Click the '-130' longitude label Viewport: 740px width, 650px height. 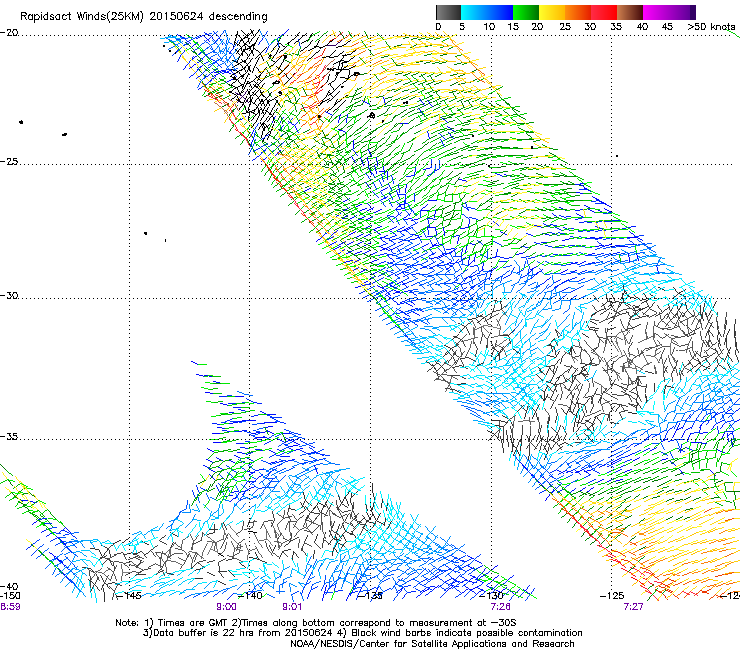point(491,596)
